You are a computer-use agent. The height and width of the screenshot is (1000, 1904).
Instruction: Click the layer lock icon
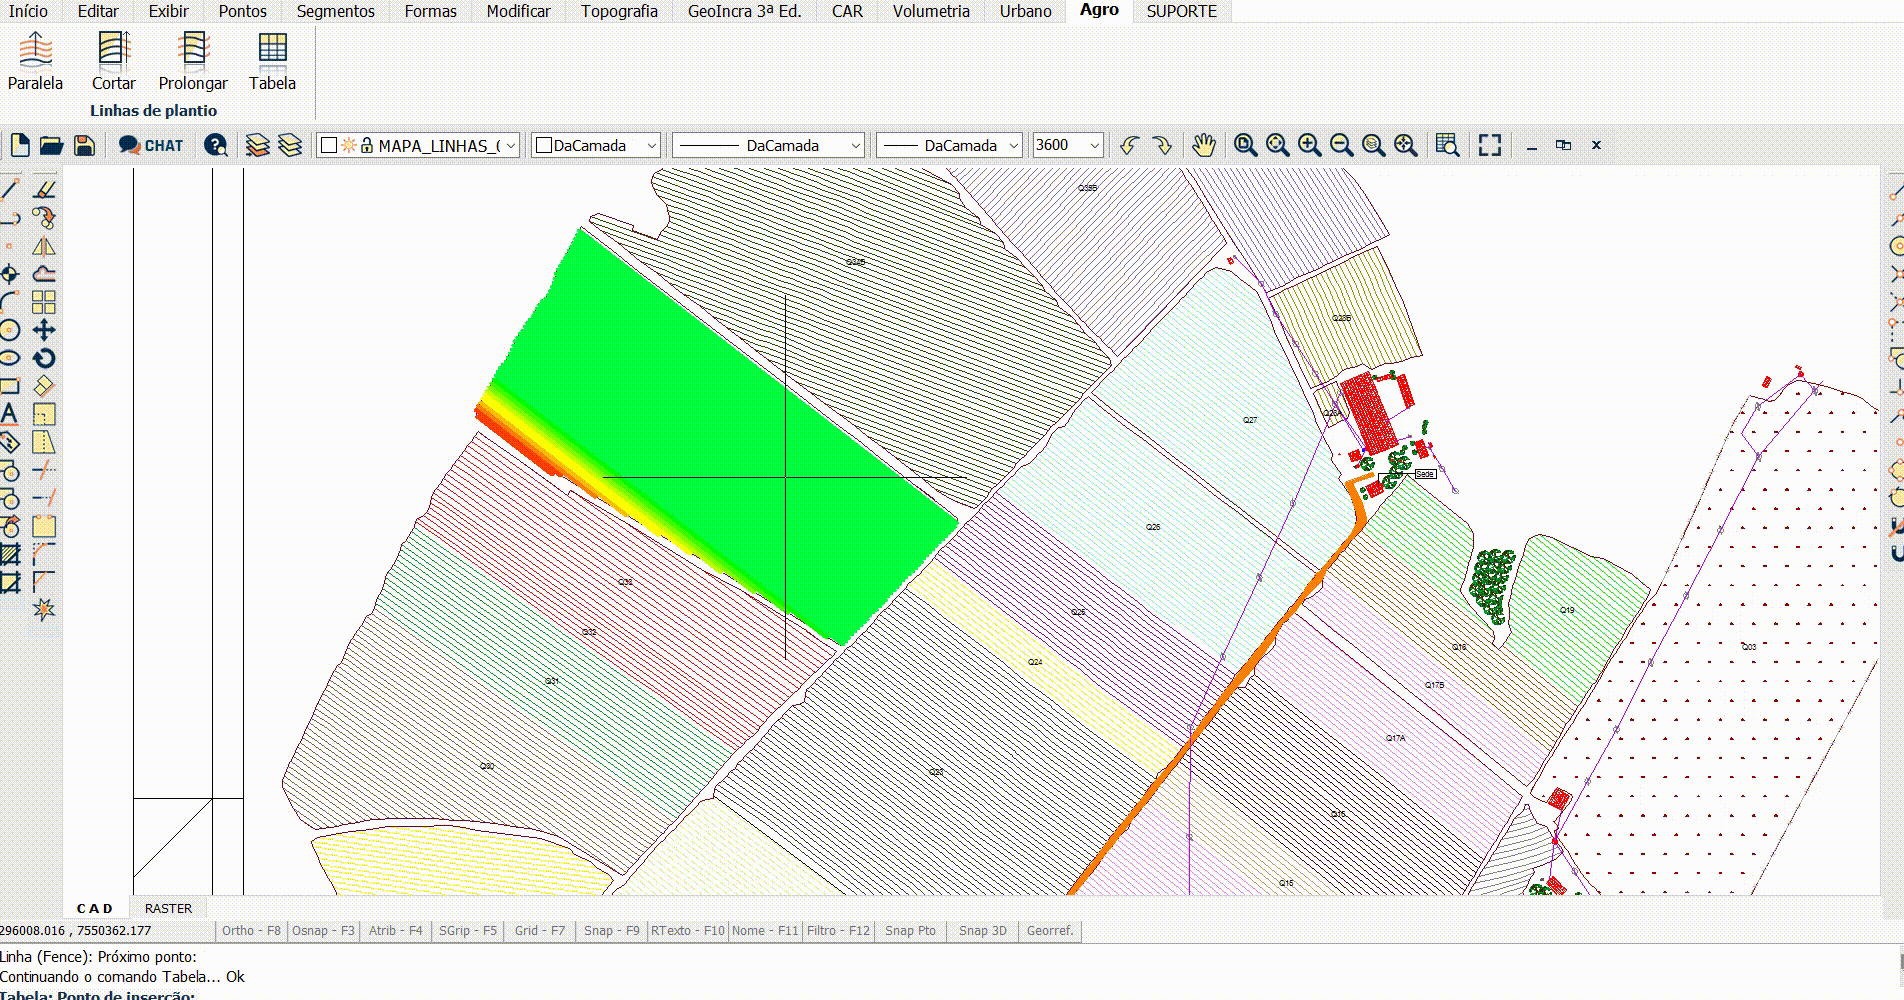(x=367, y=145)
